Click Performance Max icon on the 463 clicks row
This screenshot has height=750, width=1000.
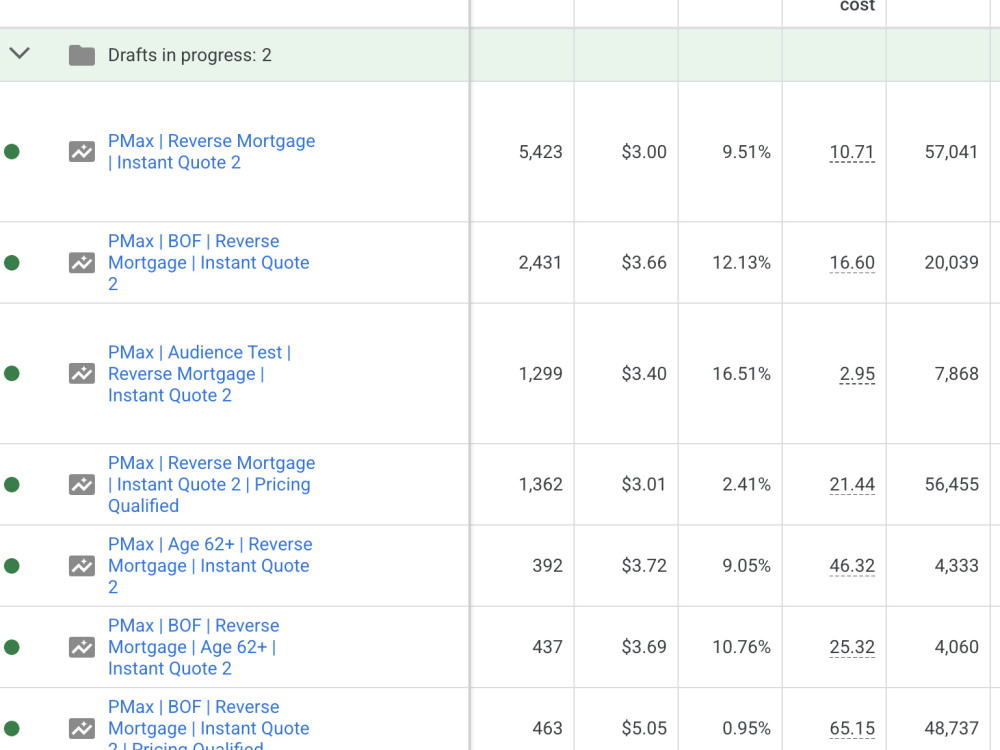[82, 728]
